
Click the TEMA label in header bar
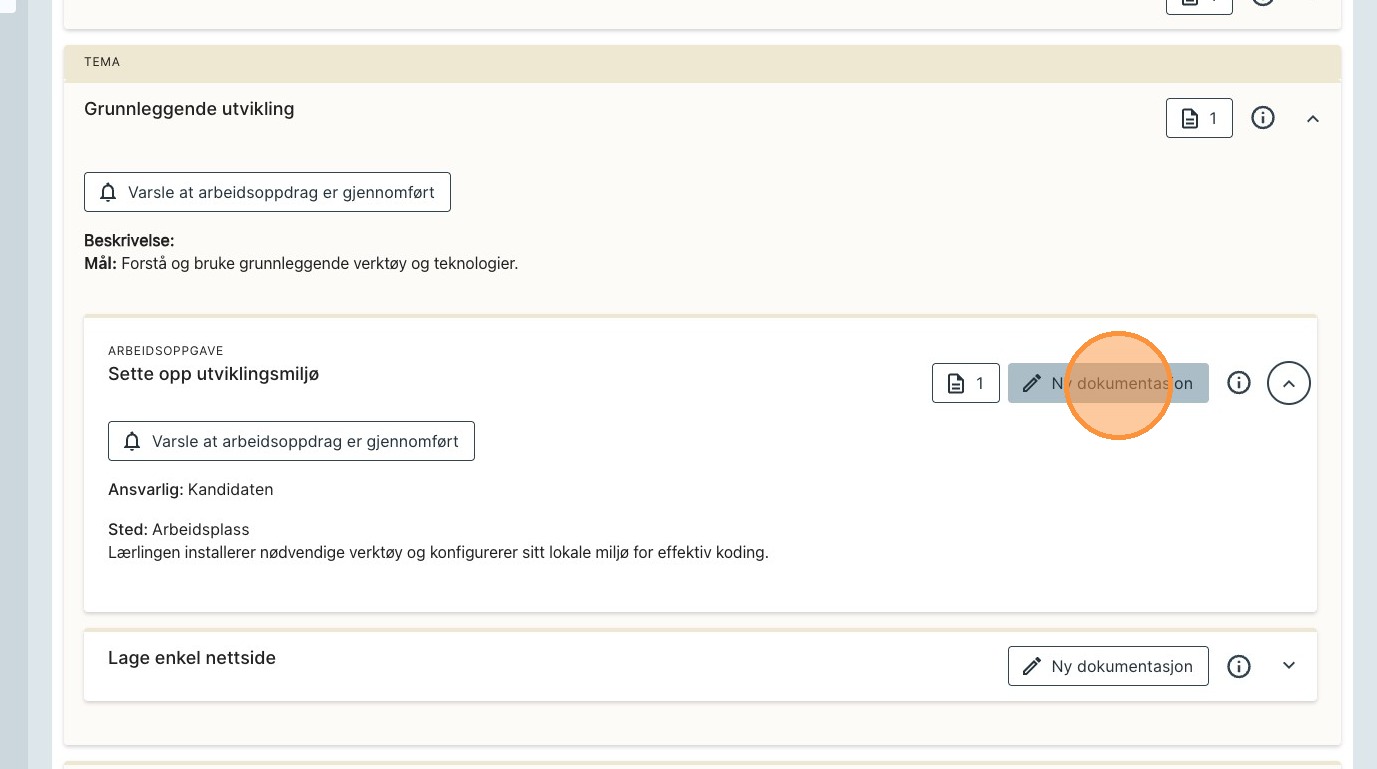click(102, 62)
